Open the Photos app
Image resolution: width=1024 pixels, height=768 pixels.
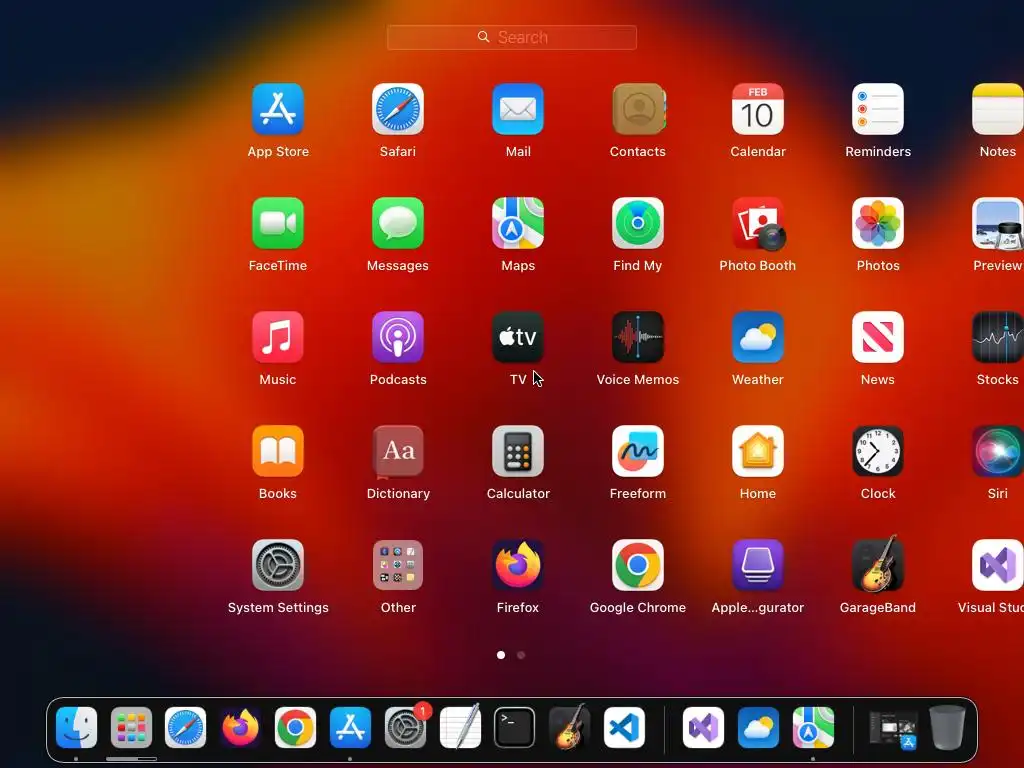[x=878, y=223]
